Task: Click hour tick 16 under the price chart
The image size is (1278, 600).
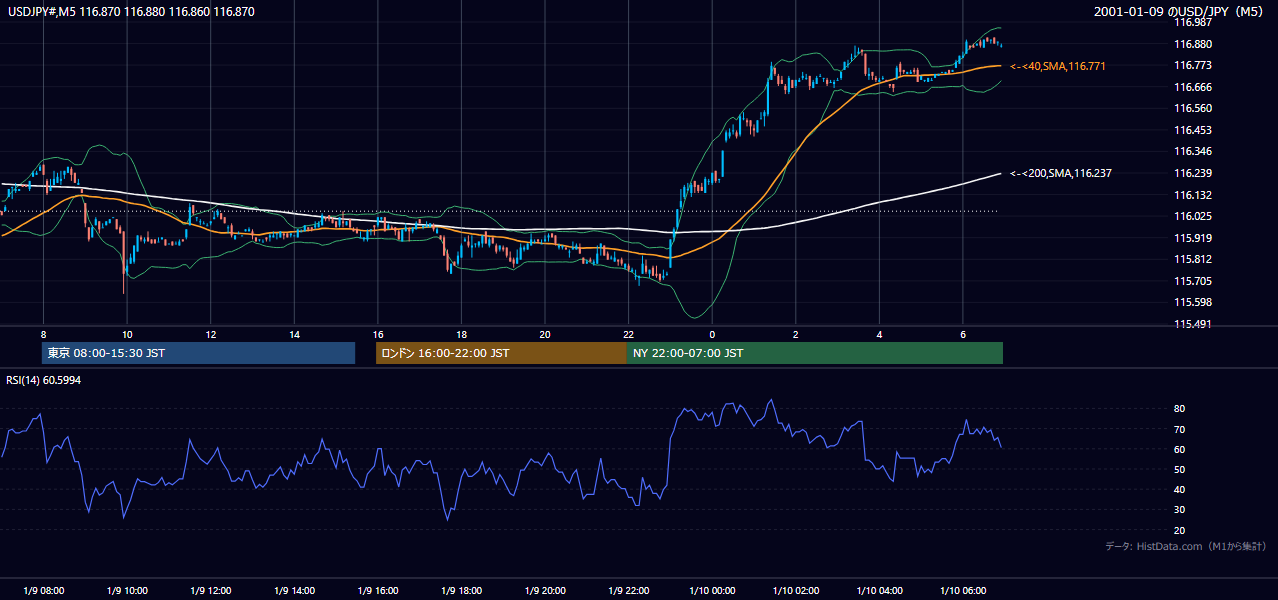Action: point(378,334)
